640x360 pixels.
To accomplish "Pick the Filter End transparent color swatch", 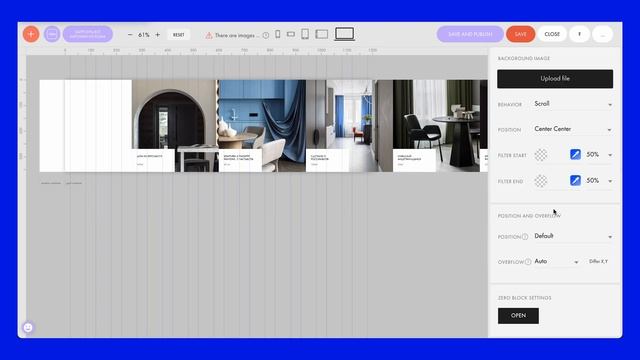I will 541,181.
